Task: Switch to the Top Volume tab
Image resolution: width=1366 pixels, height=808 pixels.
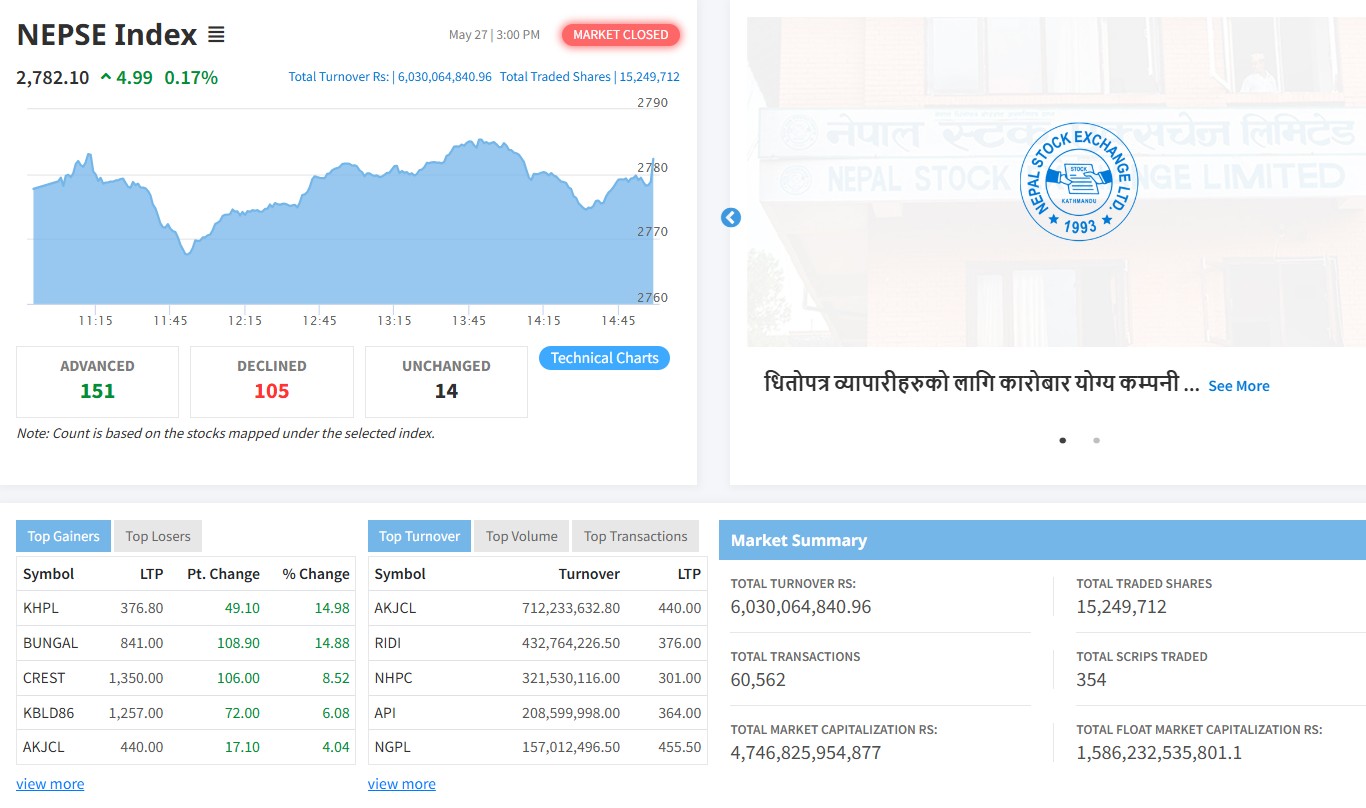Action: coord(522,536)
